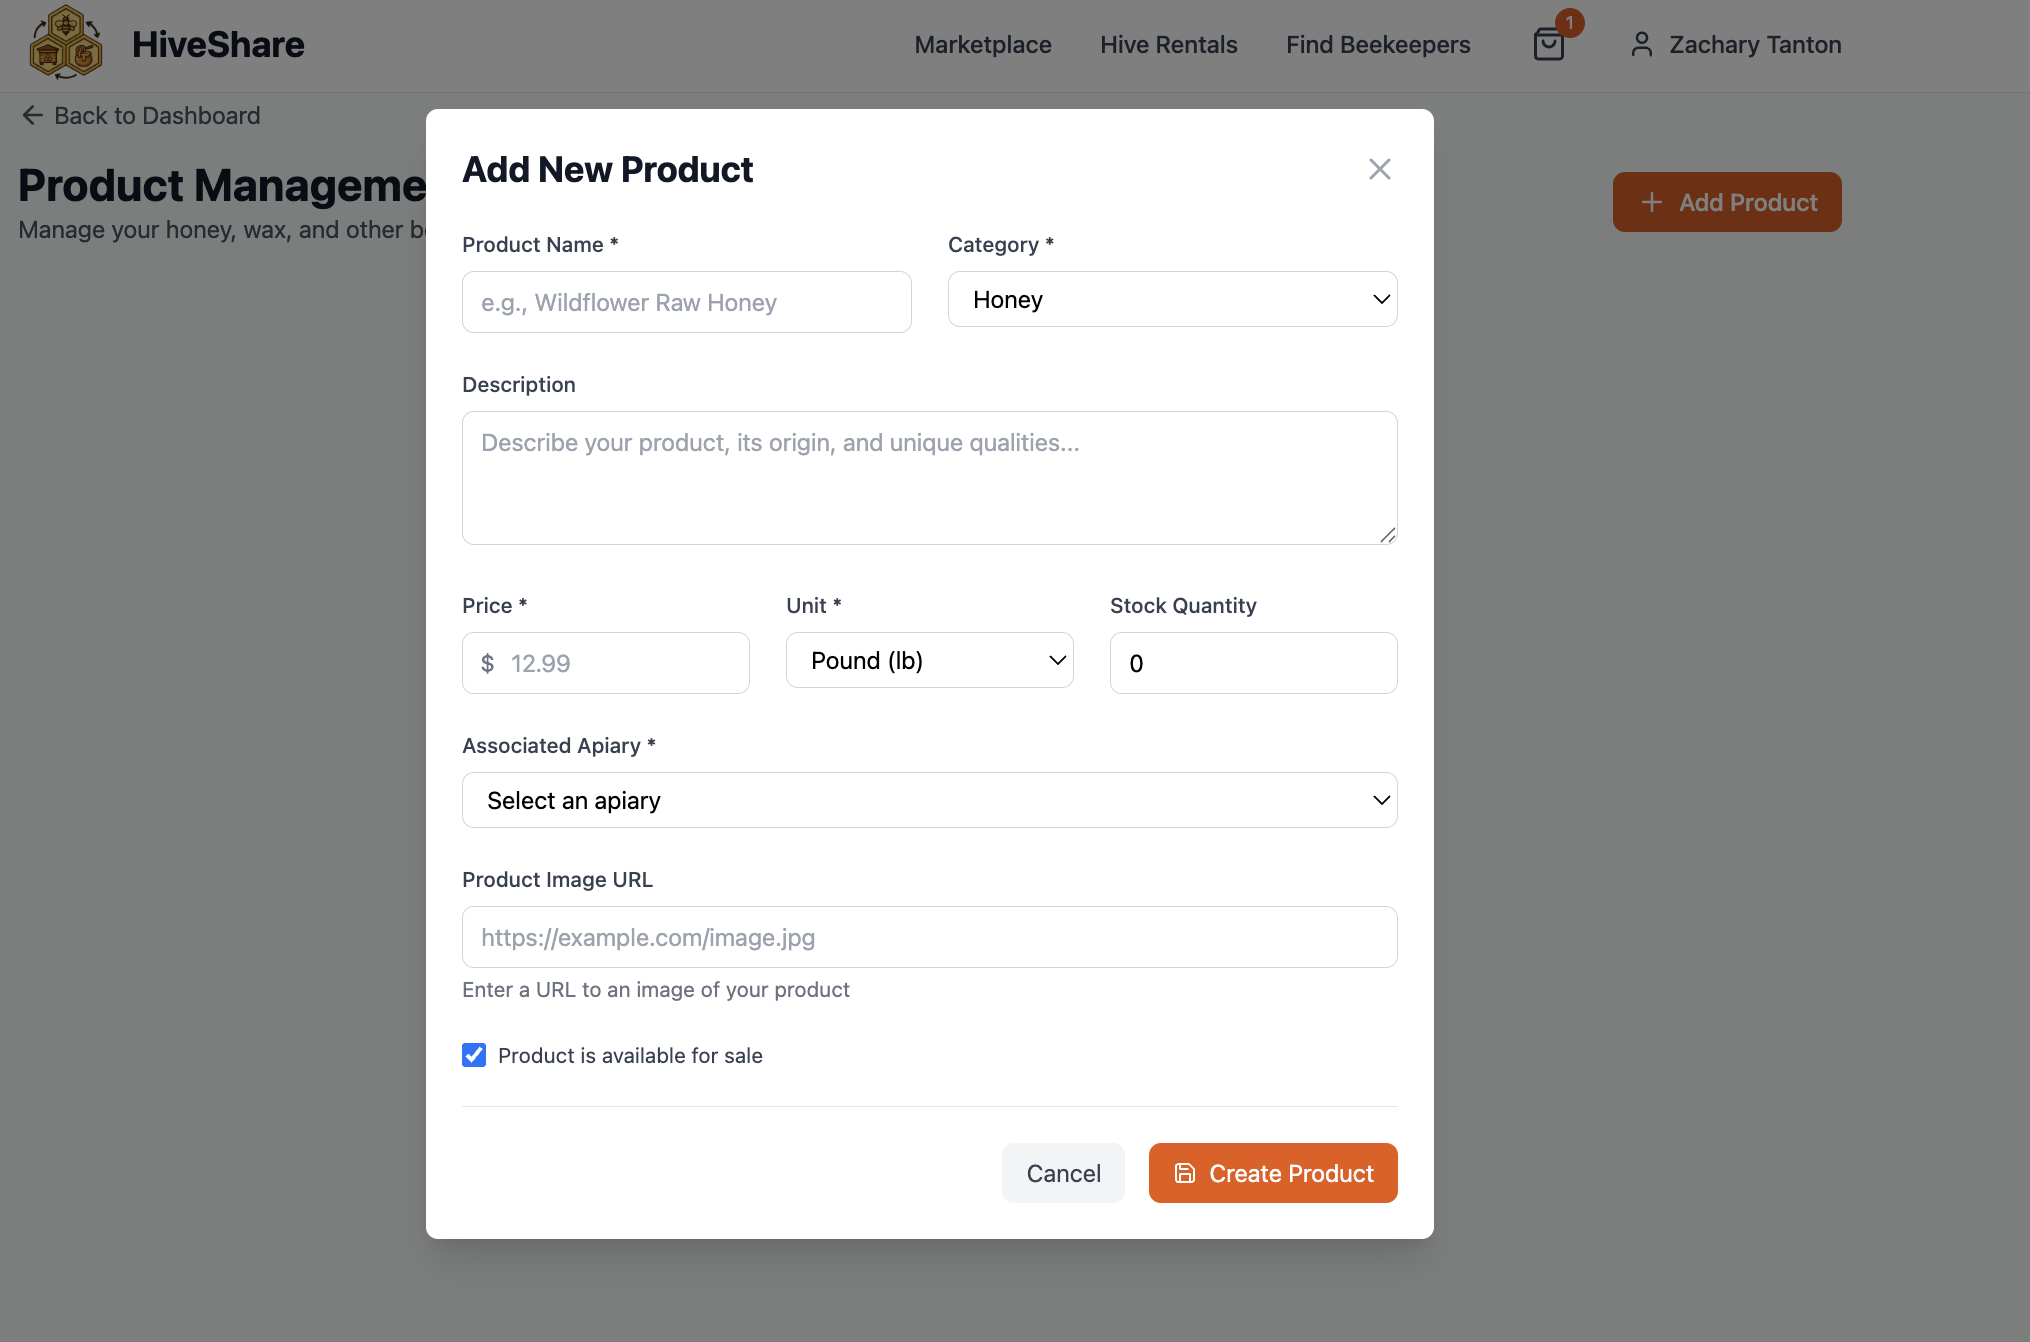Open the Unit dropdown Pound (lb)
Image resolution: width=2030 pixels, height=1342 pixels.
pyautogui.click(x=929, y=660)
